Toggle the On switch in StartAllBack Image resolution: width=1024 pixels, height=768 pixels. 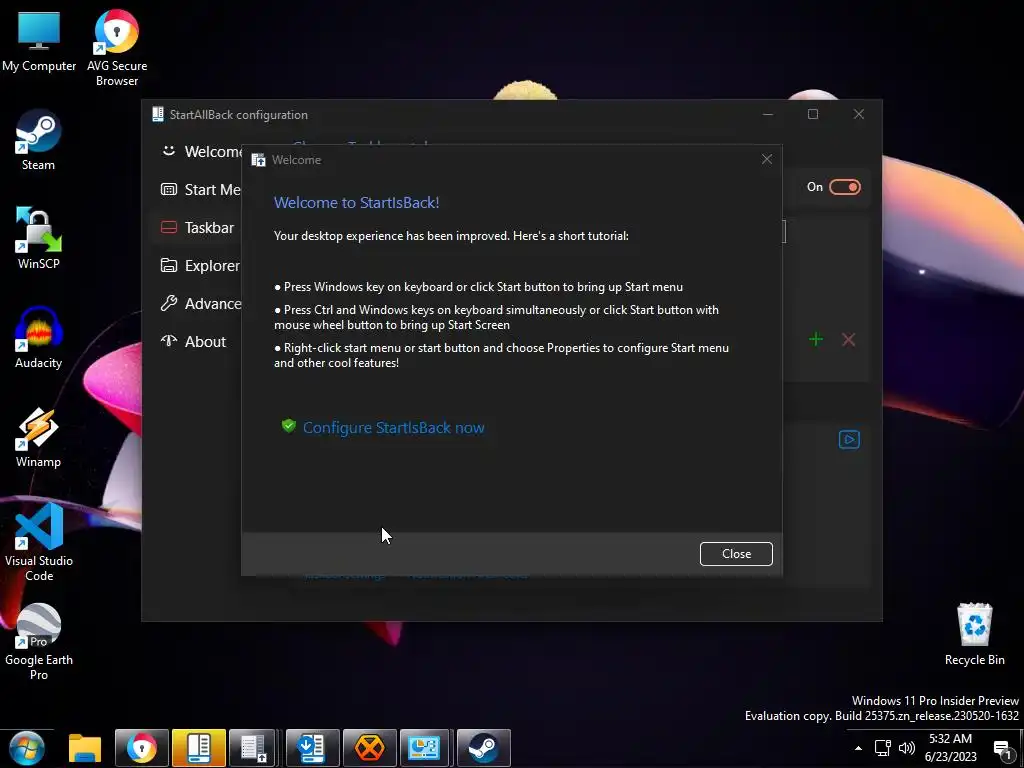tap(844, 187)
